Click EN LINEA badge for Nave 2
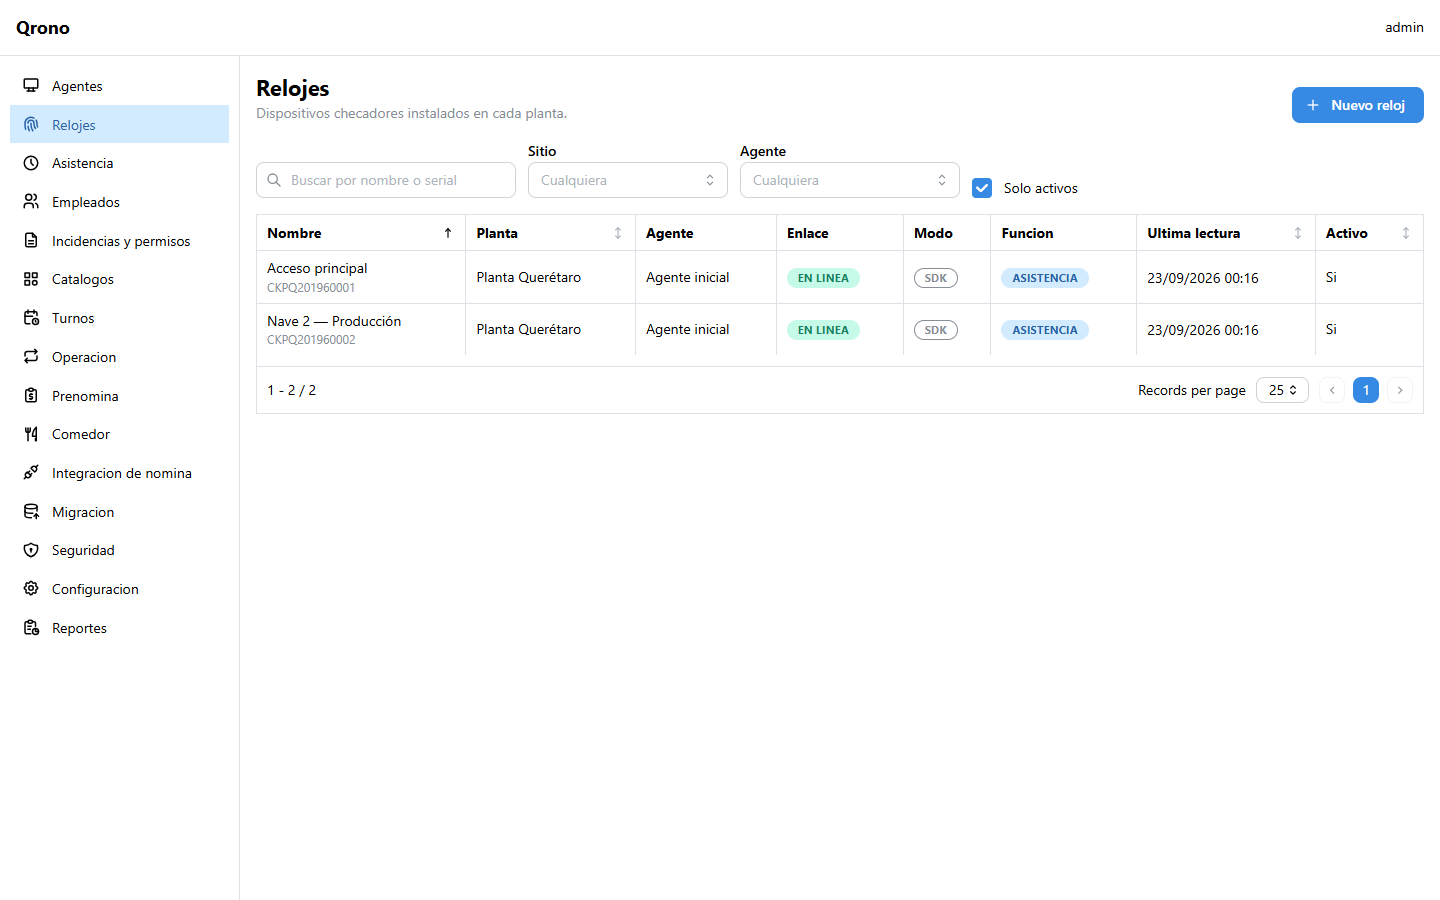Screen dimensions: 1440x900 pos(823,330)
